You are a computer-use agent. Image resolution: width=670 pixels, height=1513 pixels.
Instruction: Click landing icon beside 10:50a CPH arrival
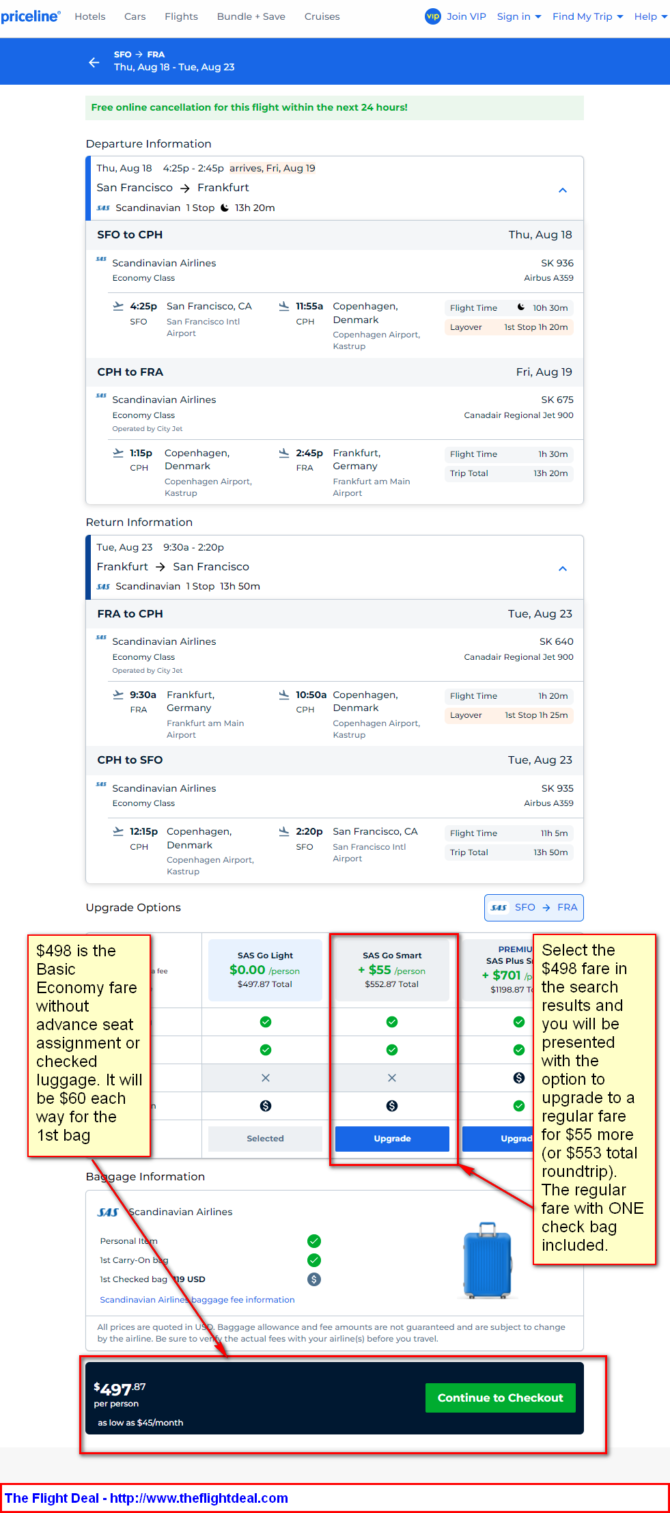click(x=284, y=695)
